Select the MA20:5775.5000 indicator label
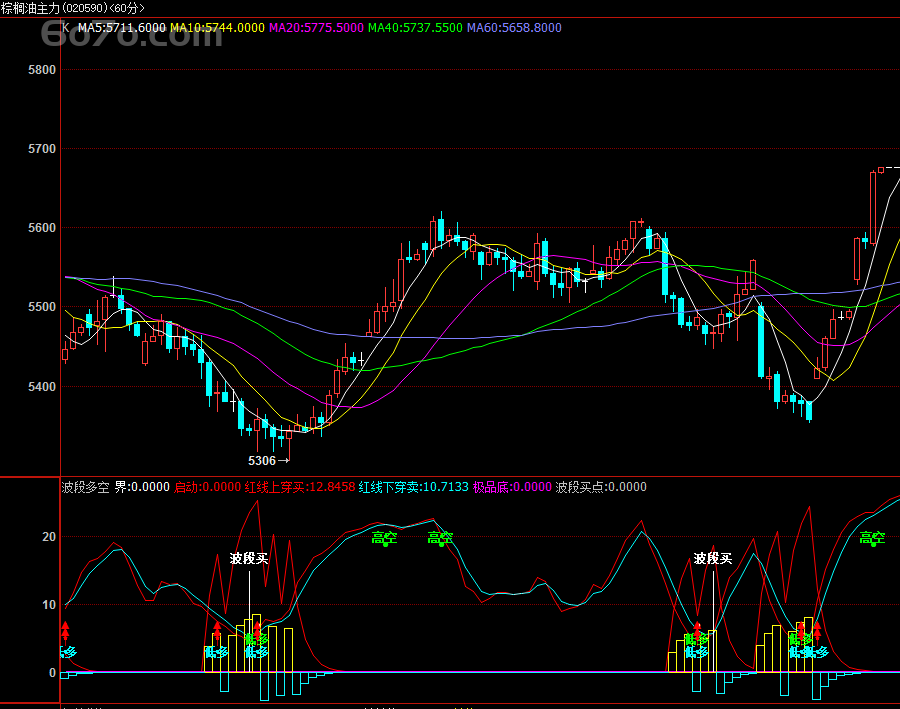 (316, 28)
